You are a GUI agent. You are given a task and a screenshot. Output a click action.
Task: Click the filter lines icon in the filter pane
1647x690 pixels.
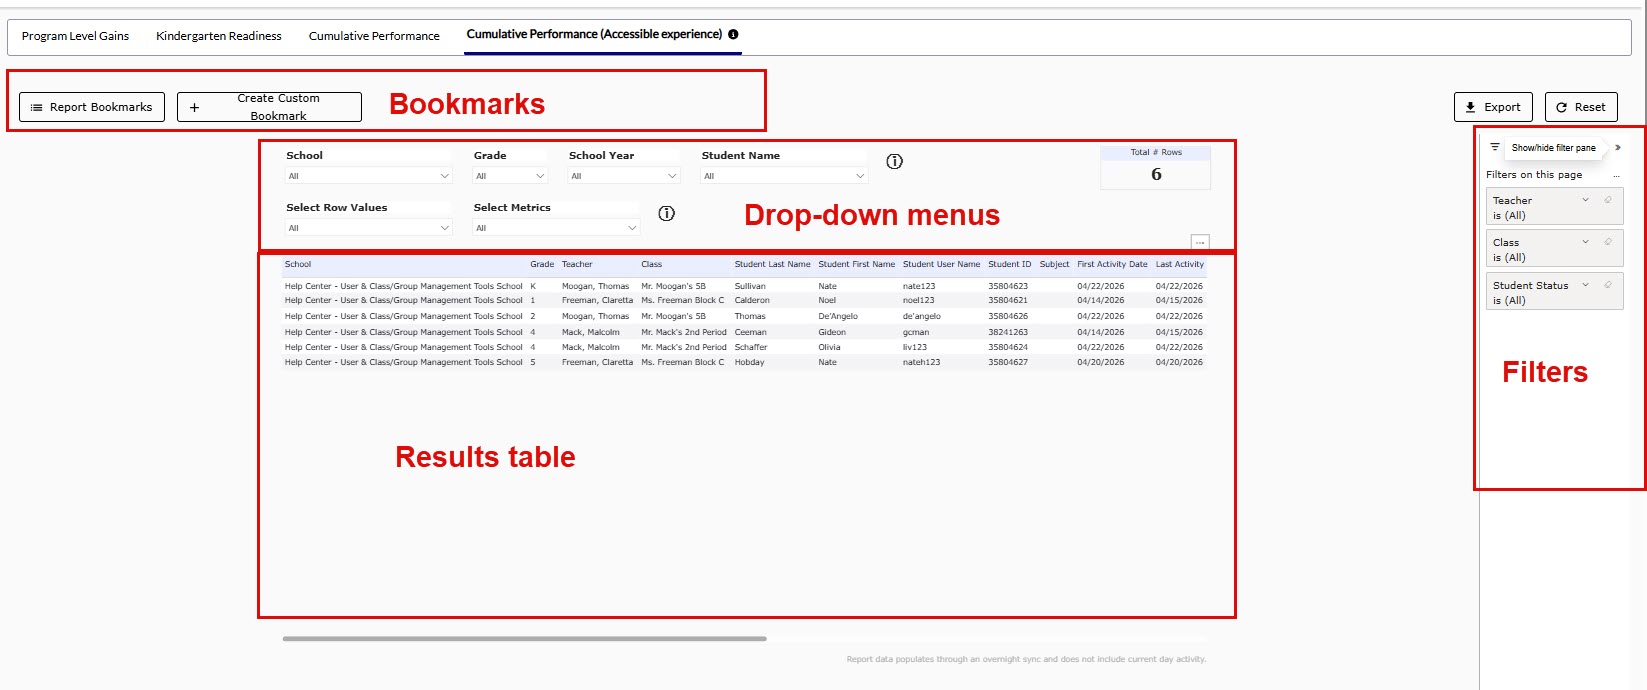[1495, 147]
